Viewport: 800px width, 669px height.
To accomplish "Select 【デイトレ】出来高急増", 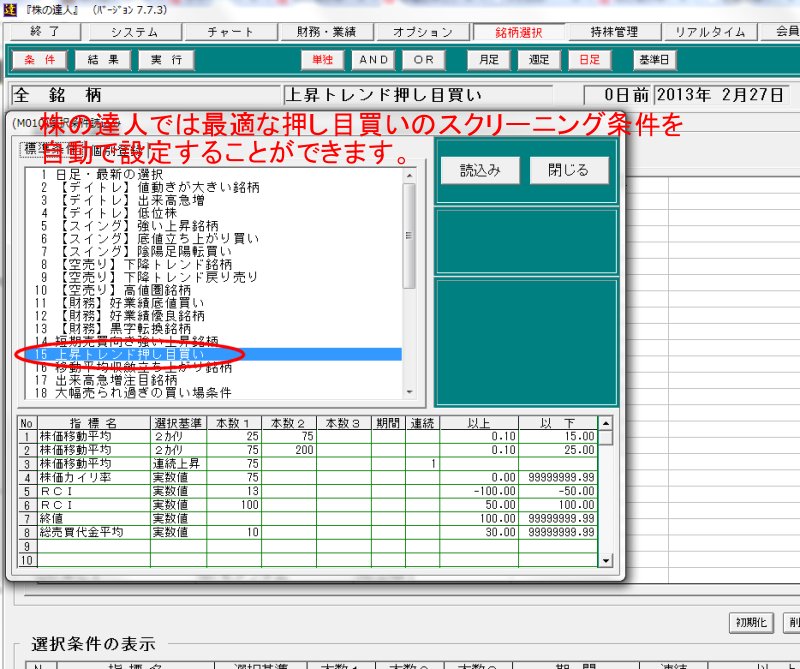I will [213, 200].
